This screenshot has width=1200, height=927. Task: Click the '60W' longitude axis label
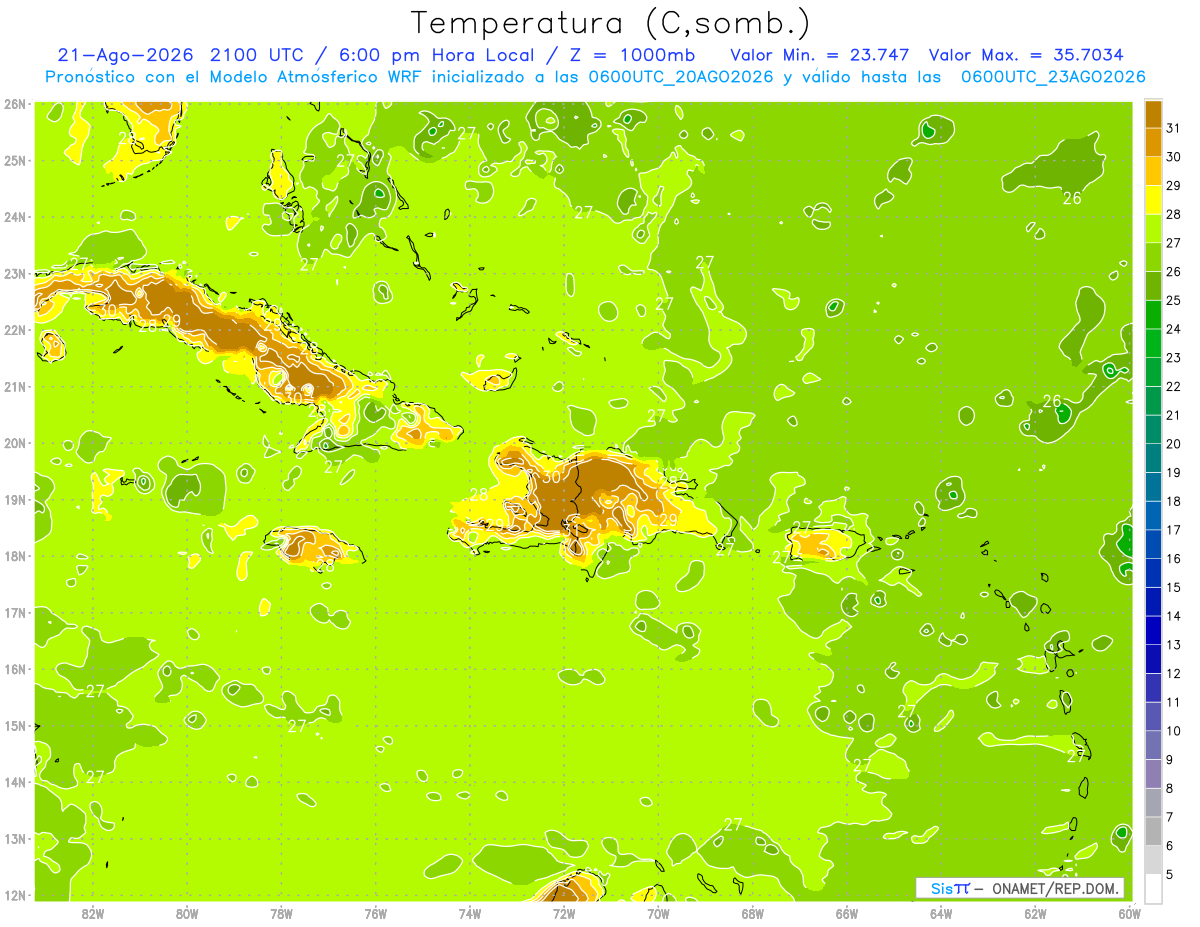pyautogui.click(x=1130, y=913)
